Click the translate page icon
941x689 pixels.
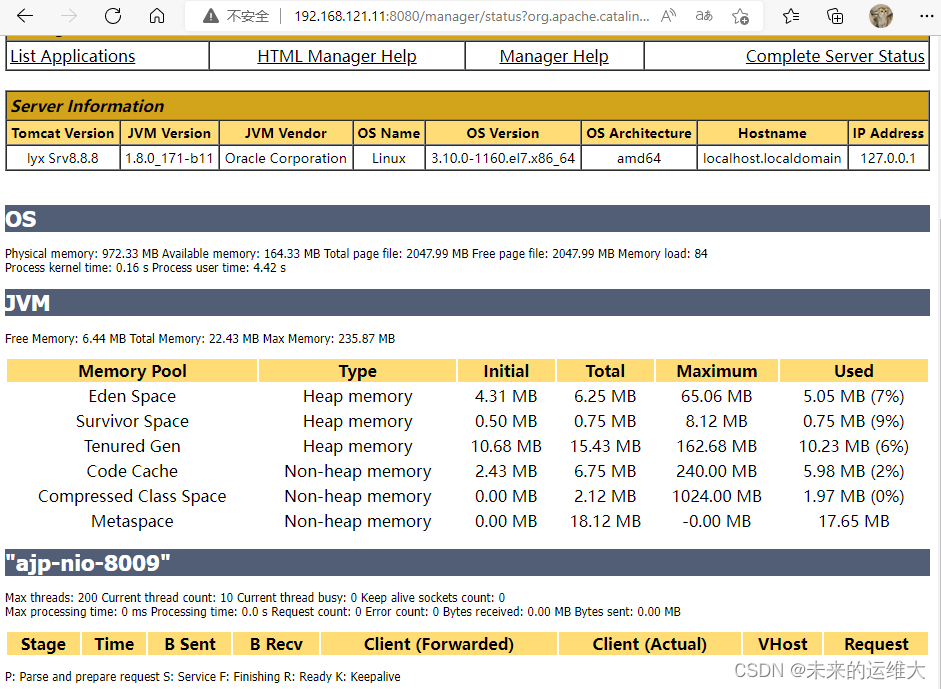pyautogui.click(x=704, y=16)
